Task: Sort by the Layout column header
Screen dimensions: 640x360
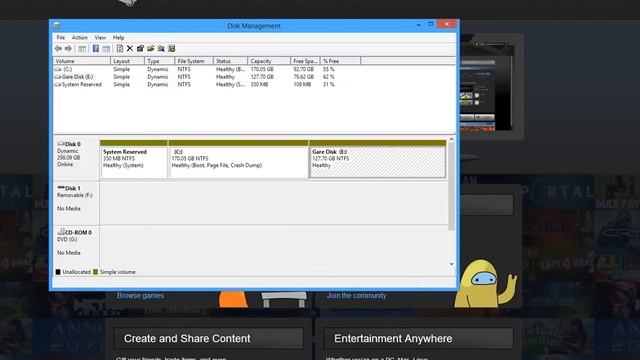Action: pos(127,61)
